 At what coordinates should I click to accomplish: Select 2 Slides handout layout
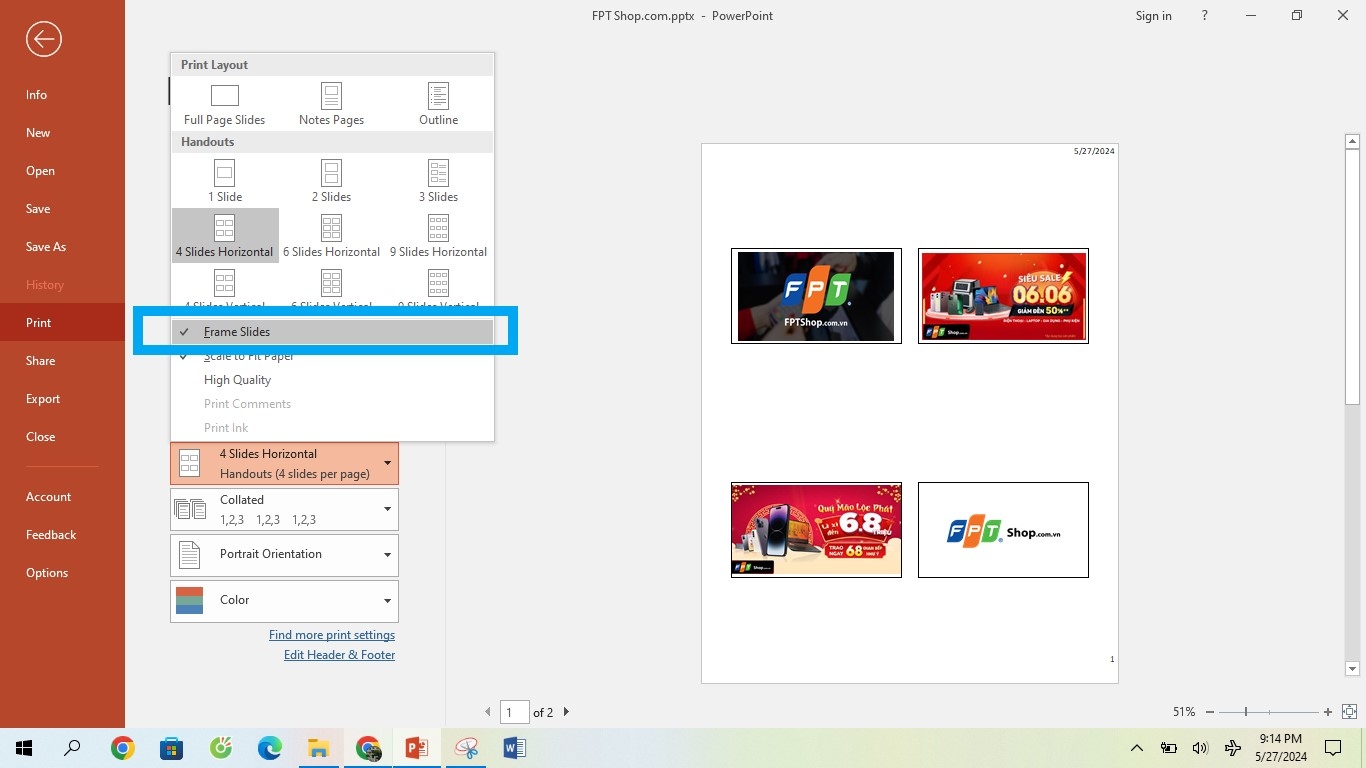point(331,182)
